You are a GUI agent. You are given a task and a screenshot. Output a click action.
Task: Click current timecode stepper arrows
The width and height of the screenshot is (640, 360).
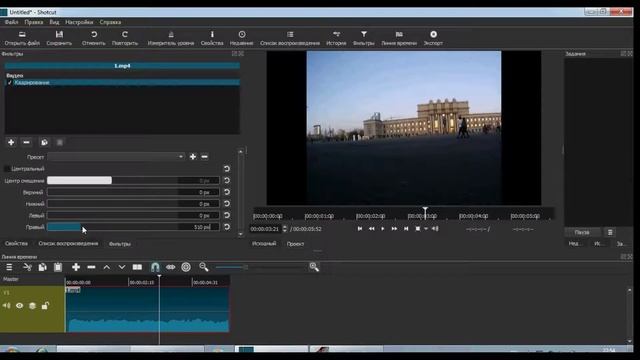tap(285, 229)
